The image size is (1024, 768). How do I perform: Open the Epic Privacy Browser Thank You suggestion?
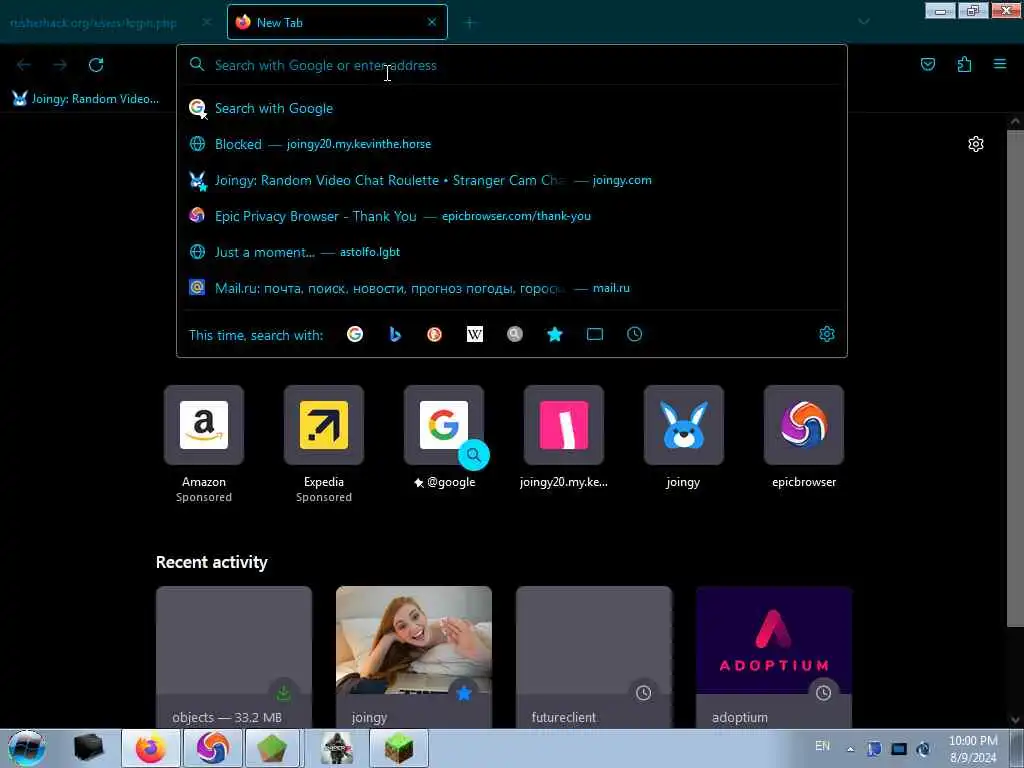coord(512,216)
